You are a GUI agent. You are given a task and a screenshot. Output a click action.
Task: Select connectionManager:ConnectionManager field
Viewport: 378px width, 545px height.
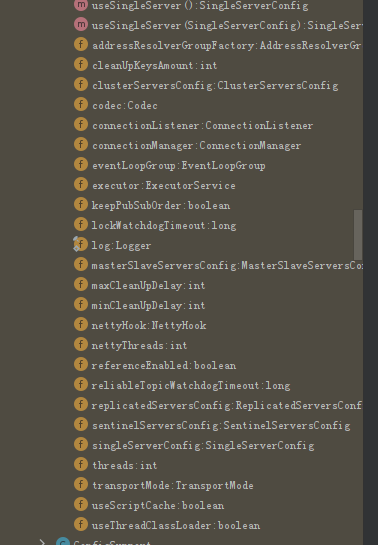pyautogui.click(x=197, y=146)
